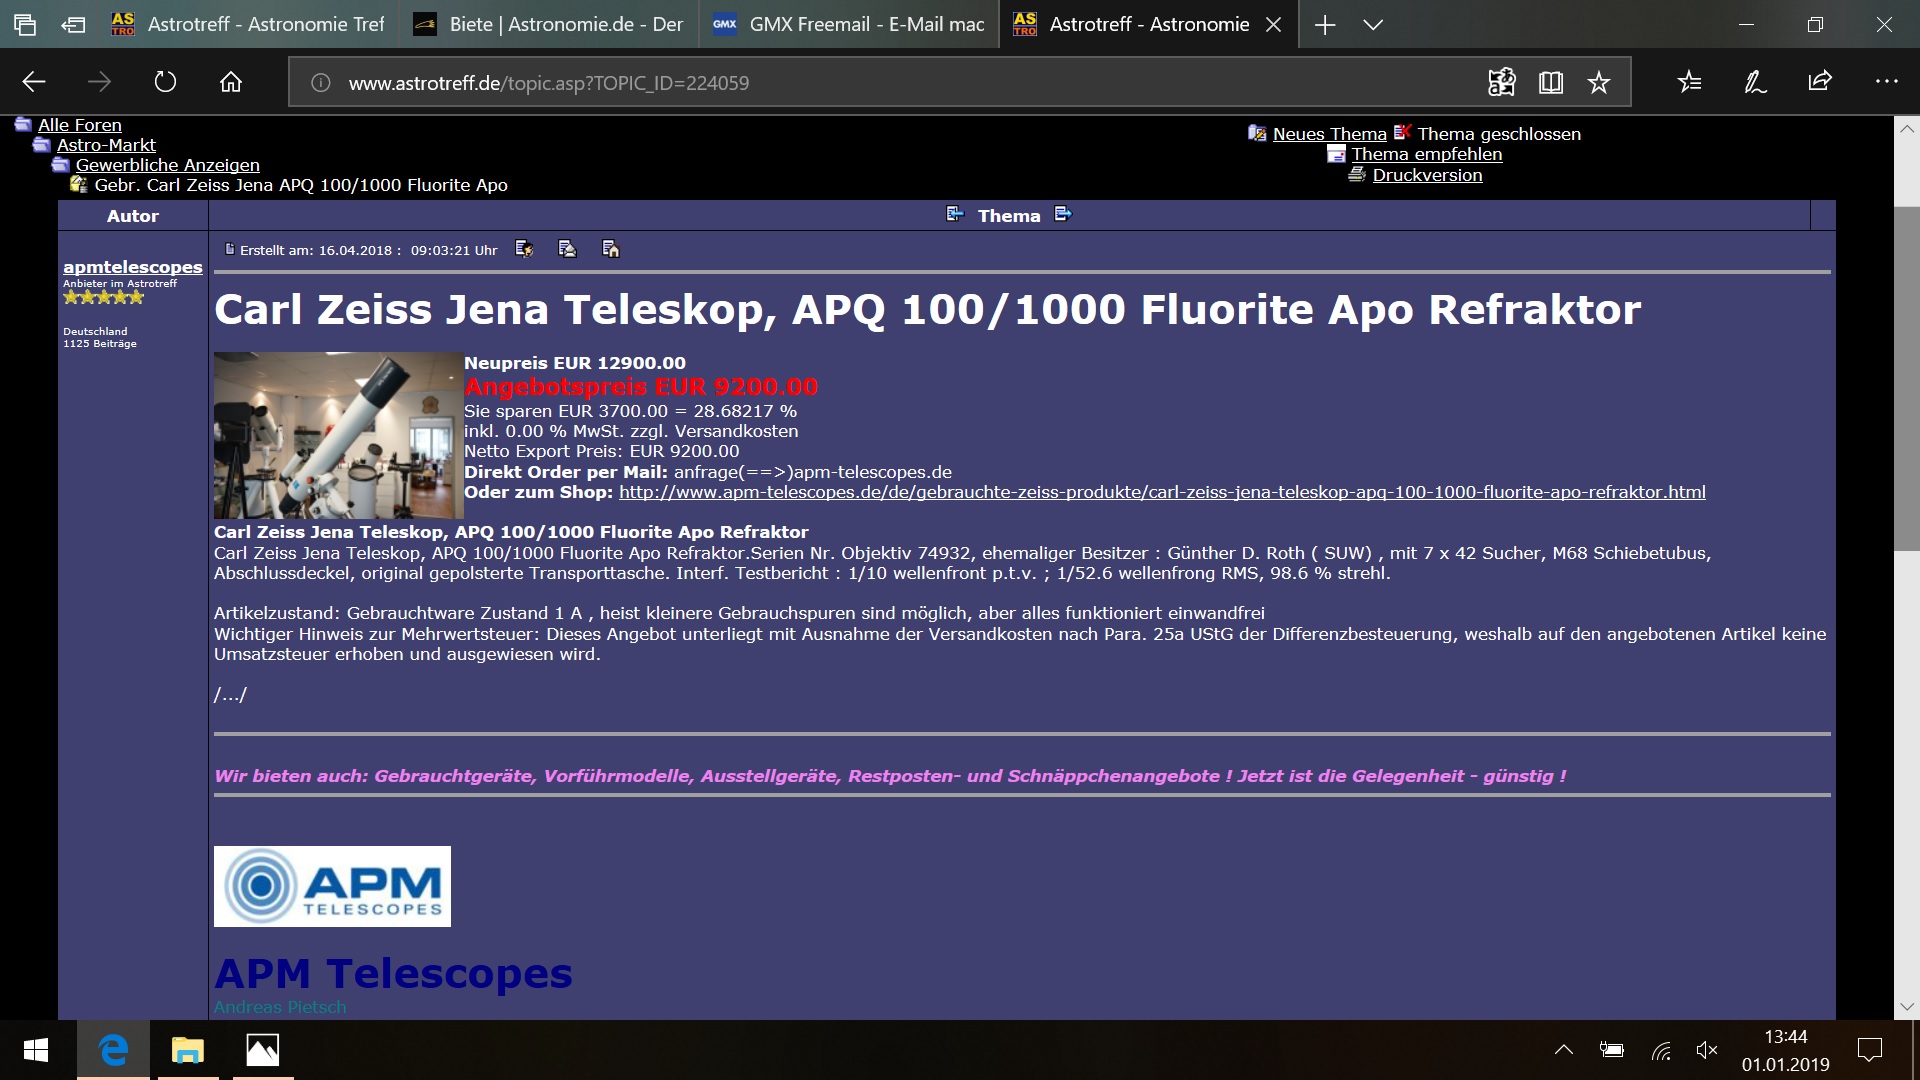The image size is (1920, 1080).
Task: Click the page scrollbar down arrow
Action: point(1906,1006)
